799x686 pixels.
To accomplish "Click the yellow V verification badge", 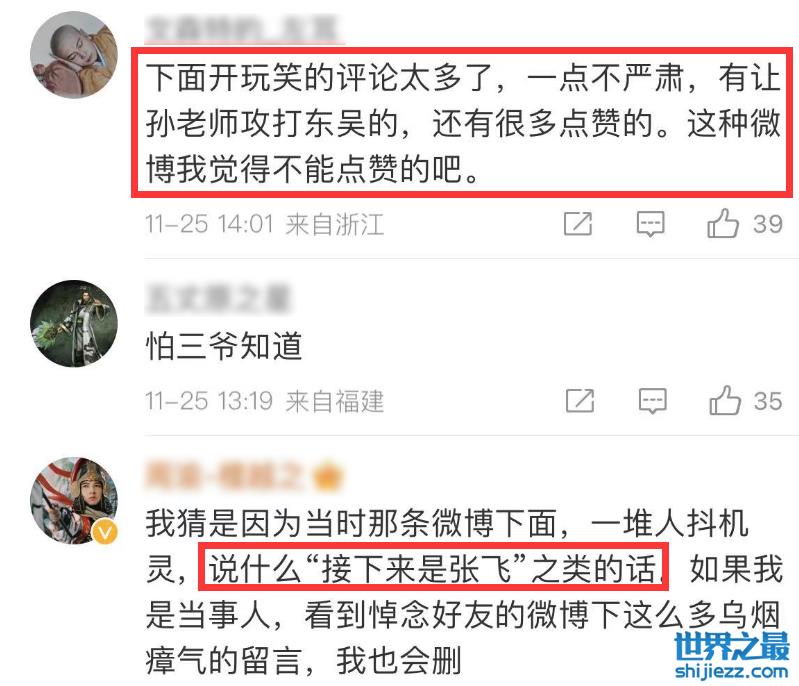I will [x=105, y=533].
